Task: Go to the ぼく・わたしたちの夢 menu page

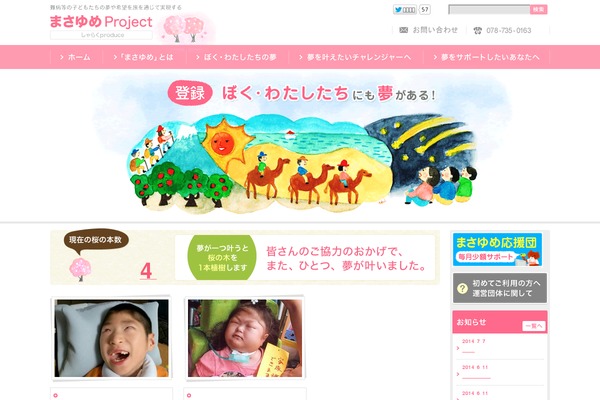Action: [236, 57]
